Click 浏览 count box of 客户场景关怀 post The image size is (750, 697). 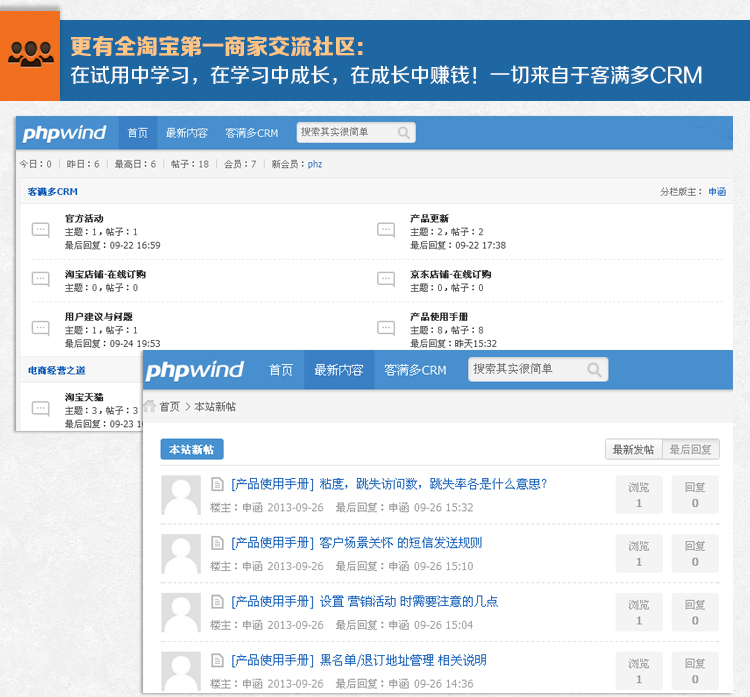coord(639,553)
